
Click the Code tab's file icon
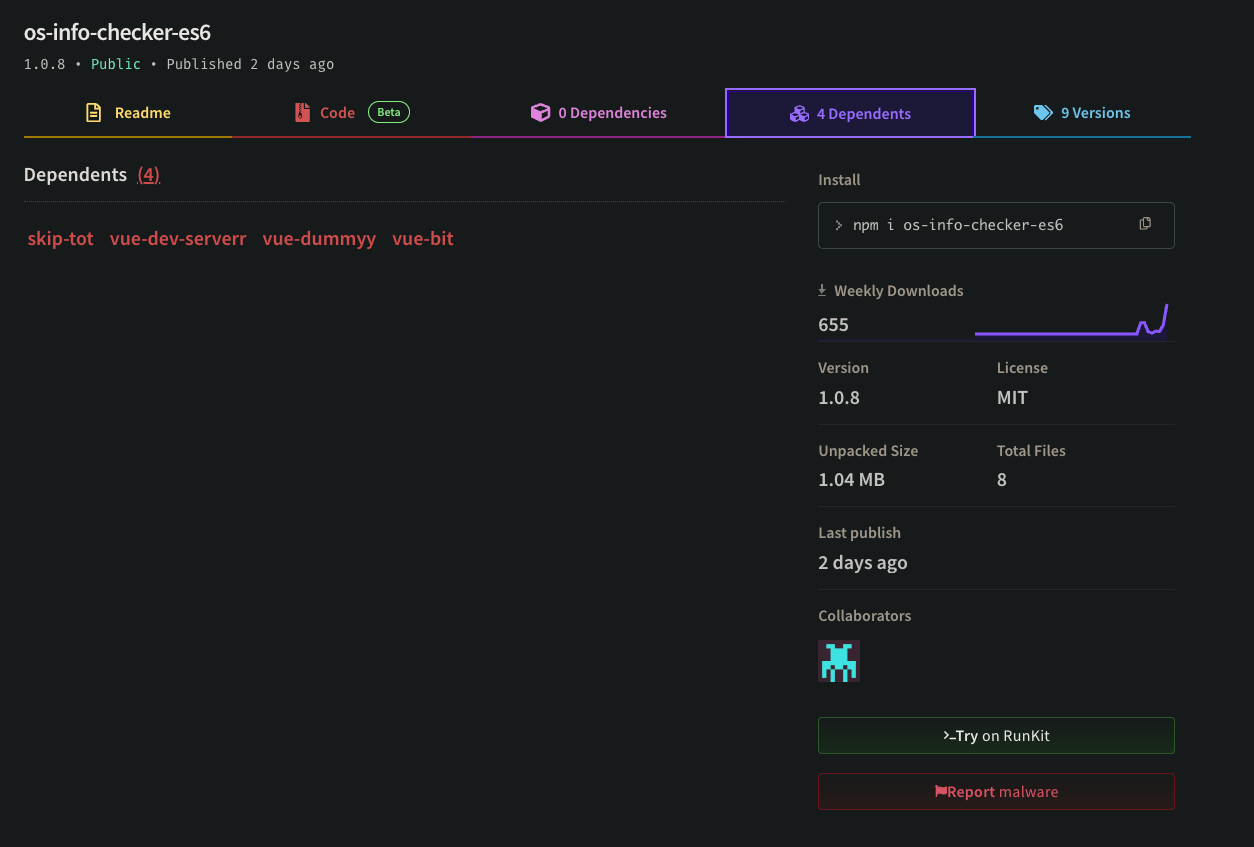[x=302, y=113]
